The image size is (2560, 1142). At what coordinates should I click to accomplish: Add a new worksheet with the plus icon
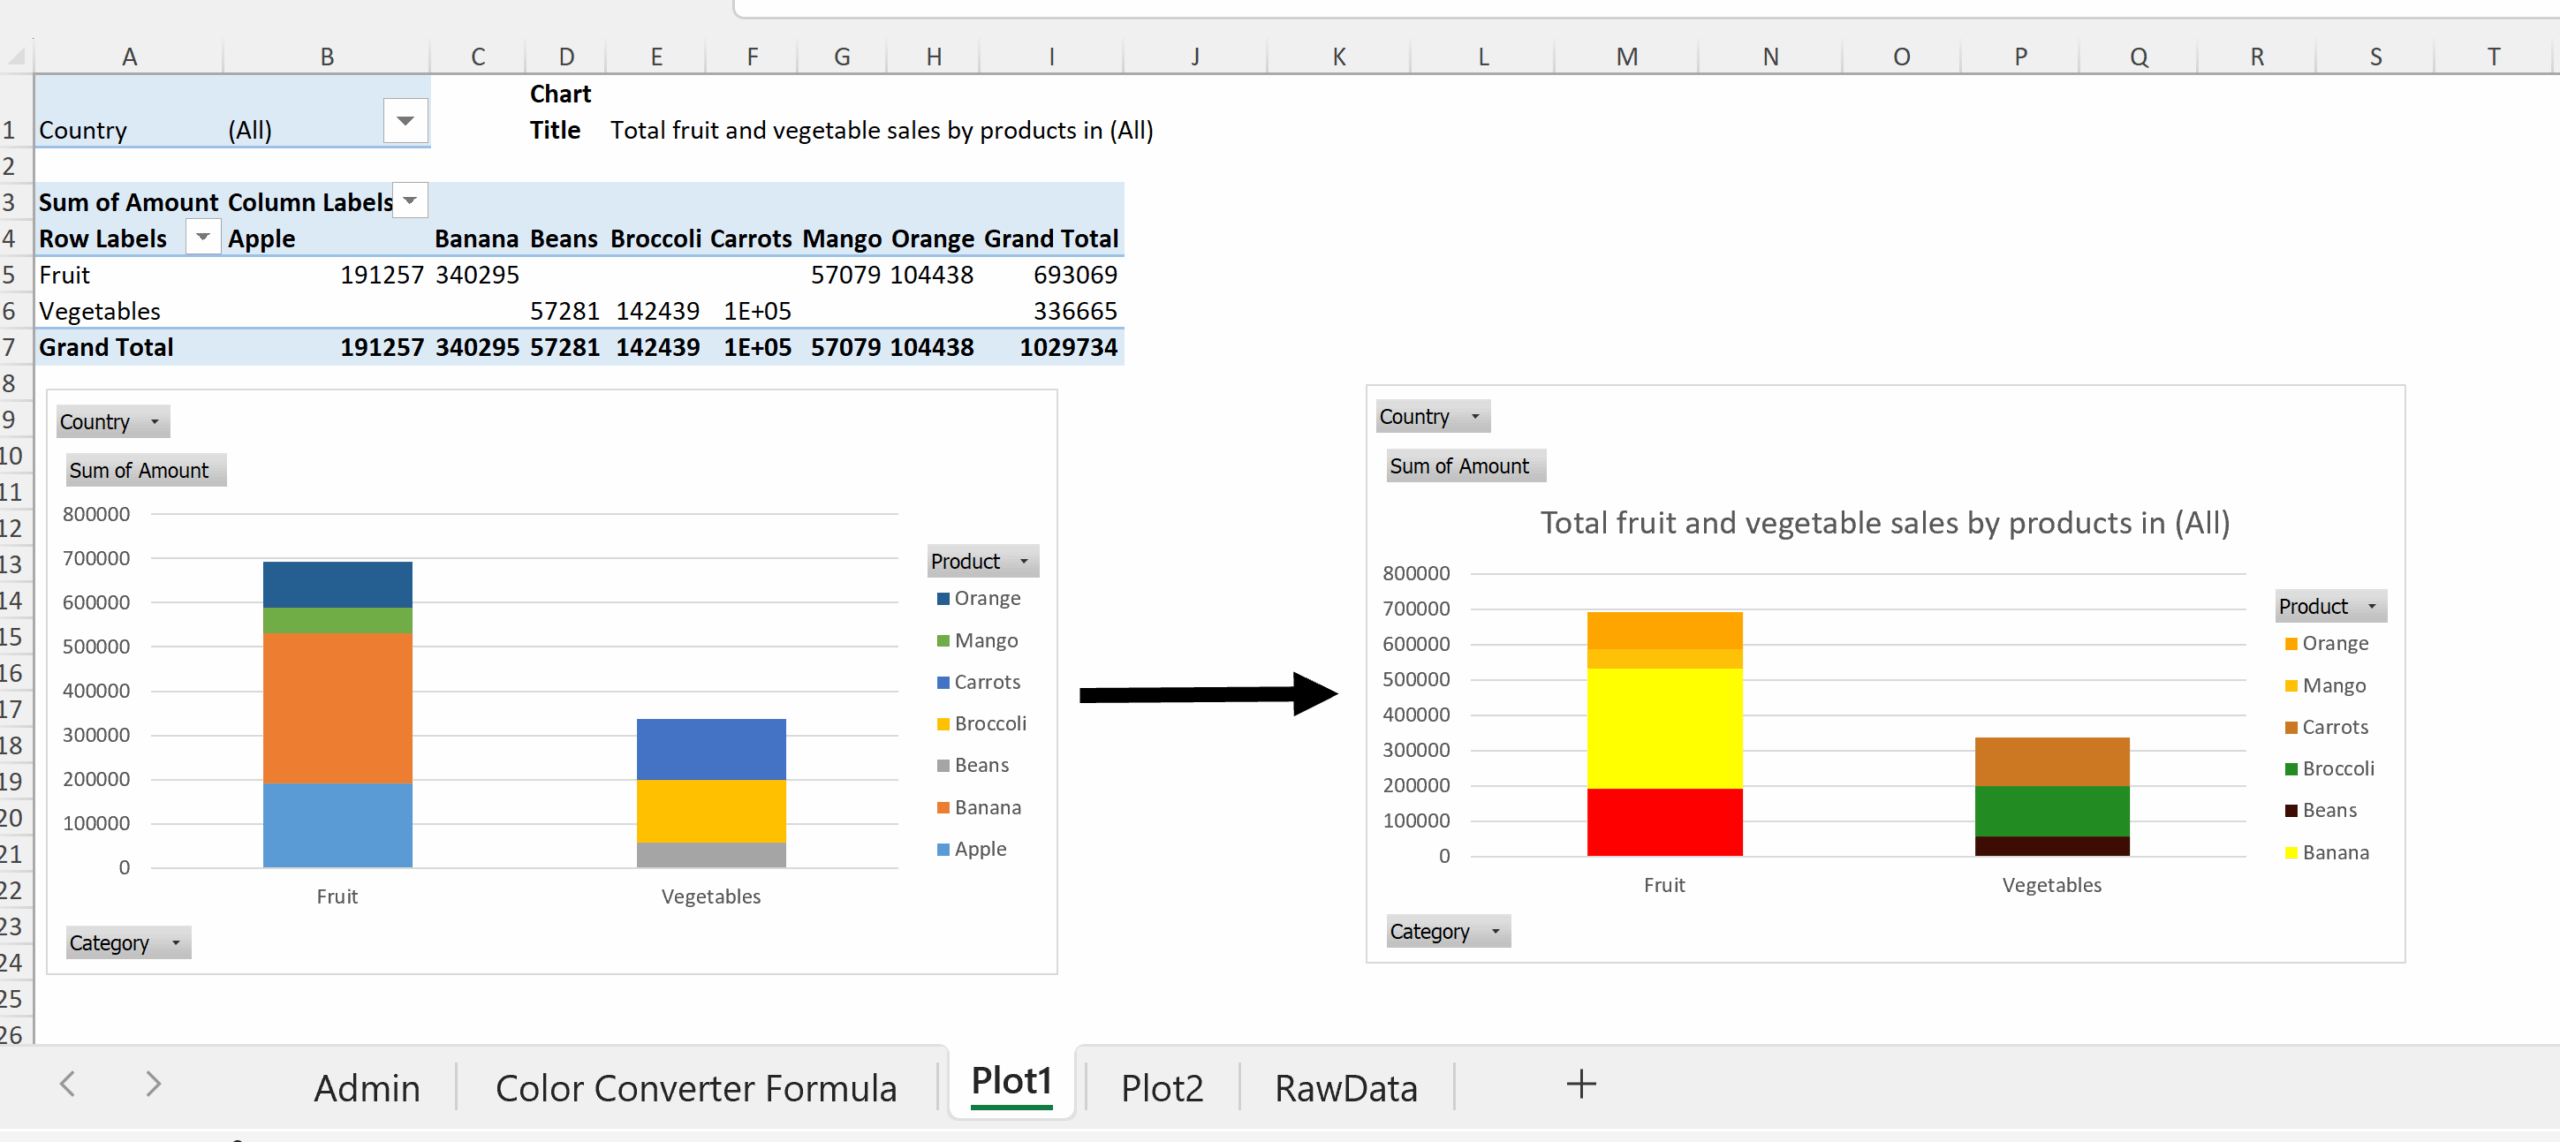tap(1581, 1083)
